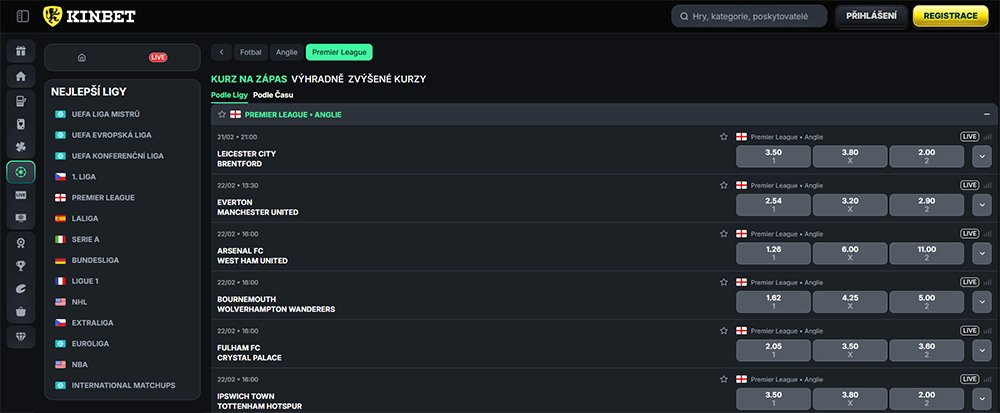The width and height of the screenshot is (1000, 413).
Task: Favorite the Ipswich Town vs Tottenham match
Action: pos(724,379)
